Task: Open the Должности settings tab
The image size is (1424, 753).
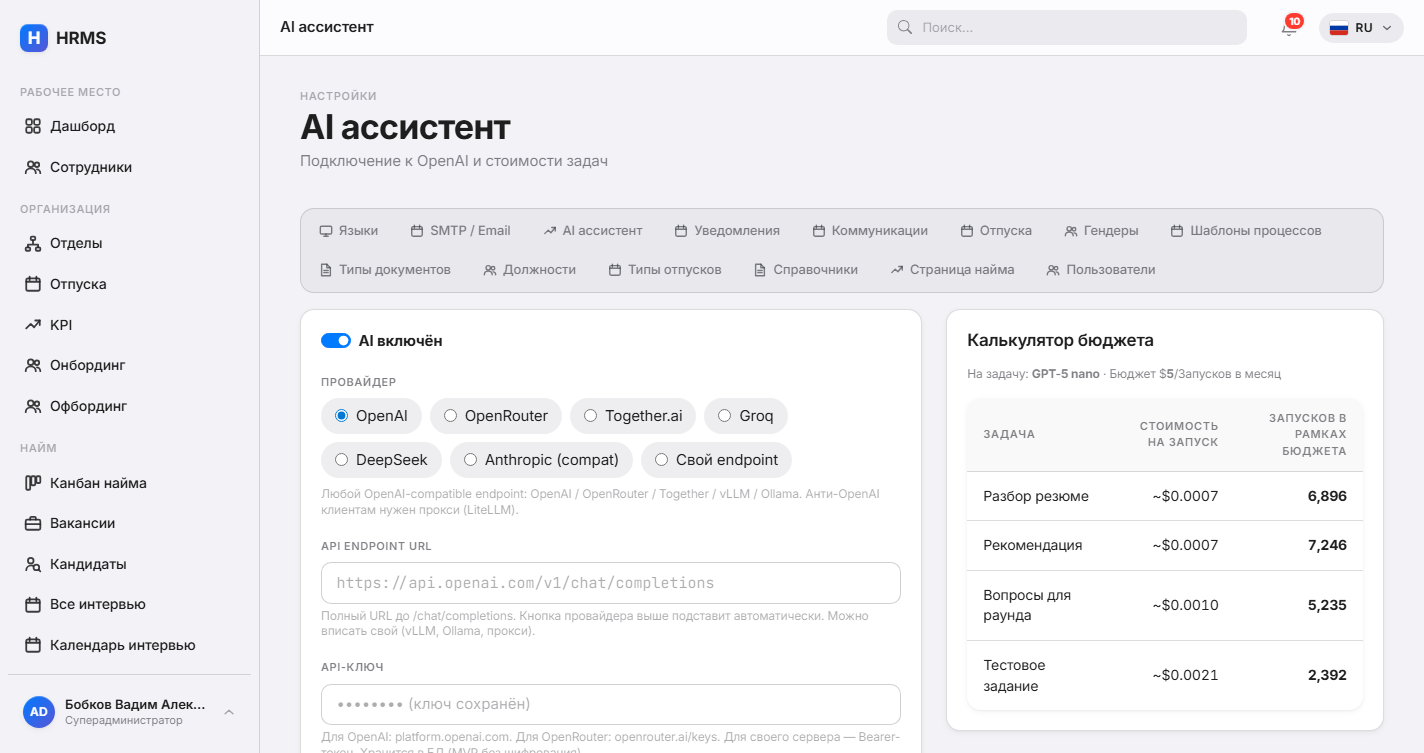Action: click(530, 270)
